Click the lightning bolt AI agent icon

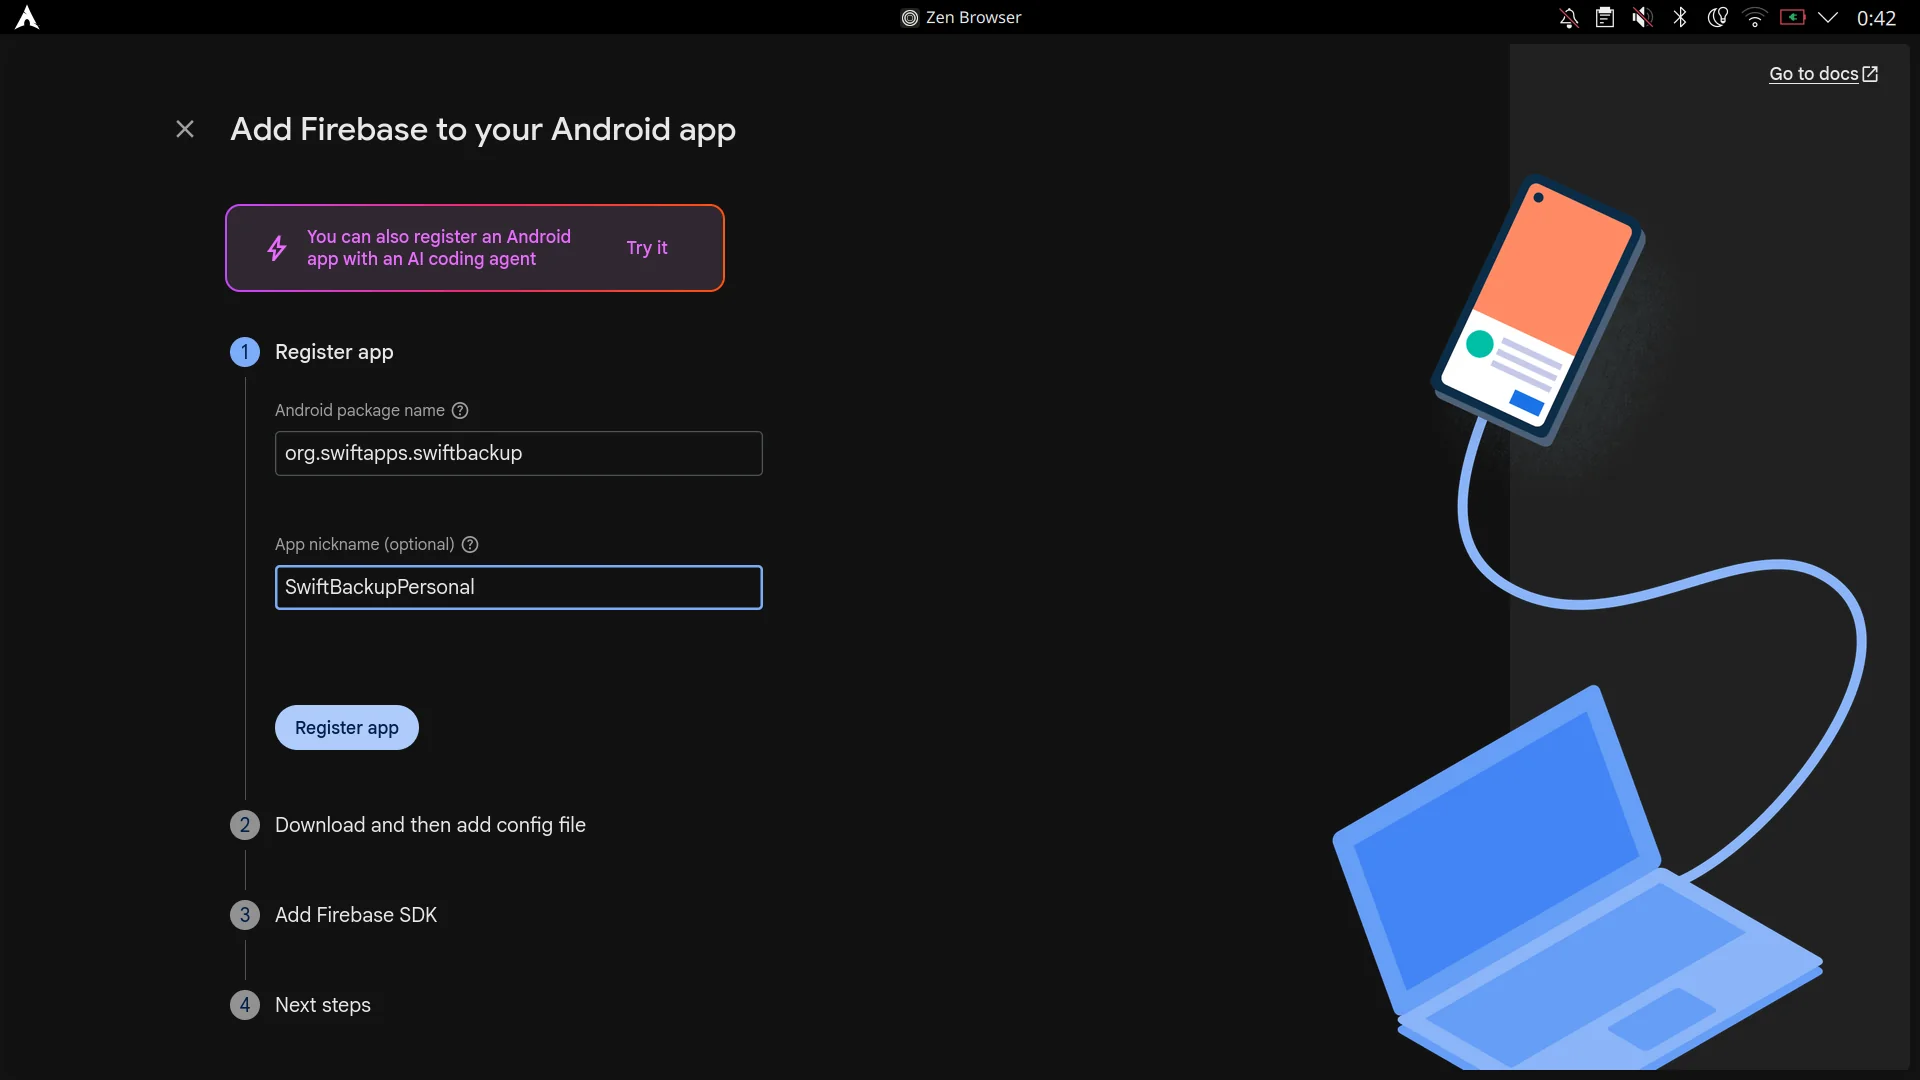click(277, 248)
